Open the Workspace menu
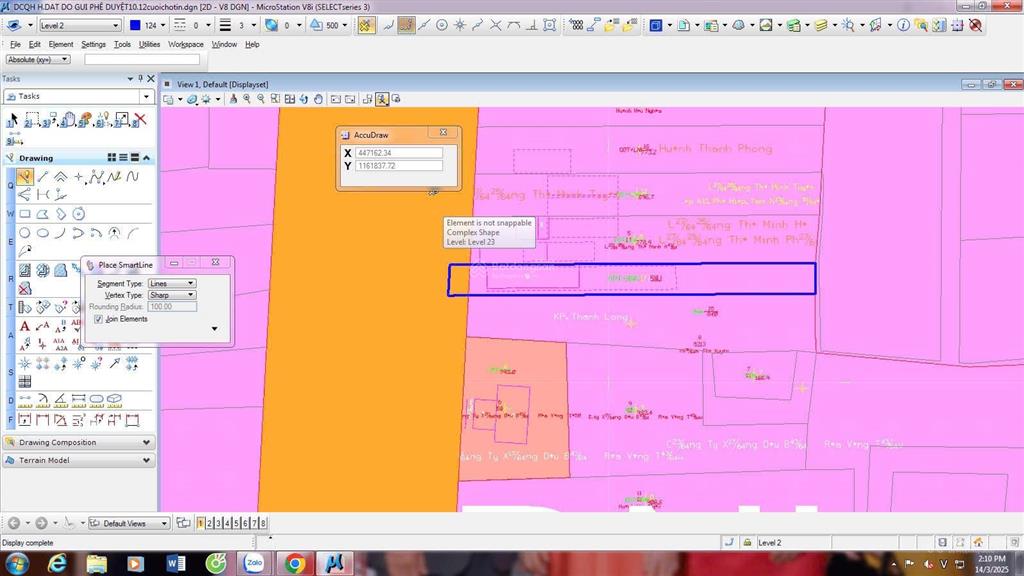 coord(185,44)
